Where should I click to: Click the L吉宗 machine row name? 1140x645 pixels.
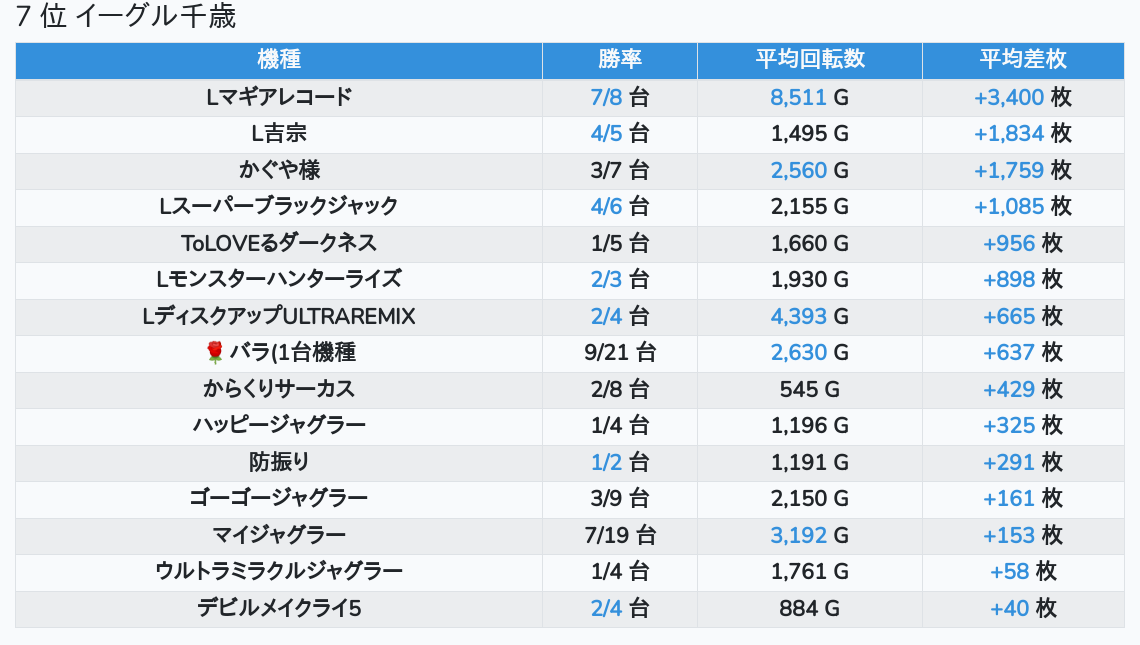point(279,134)
